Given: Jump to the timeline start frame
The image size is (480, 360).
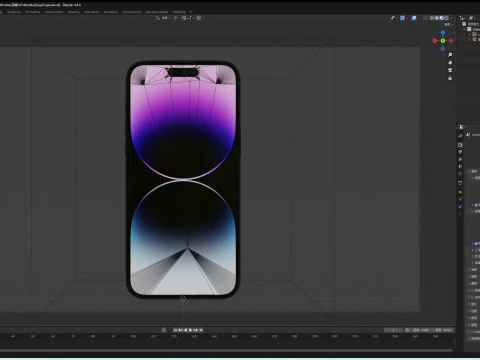Looking at the screenshot, I should pos(175,330).
